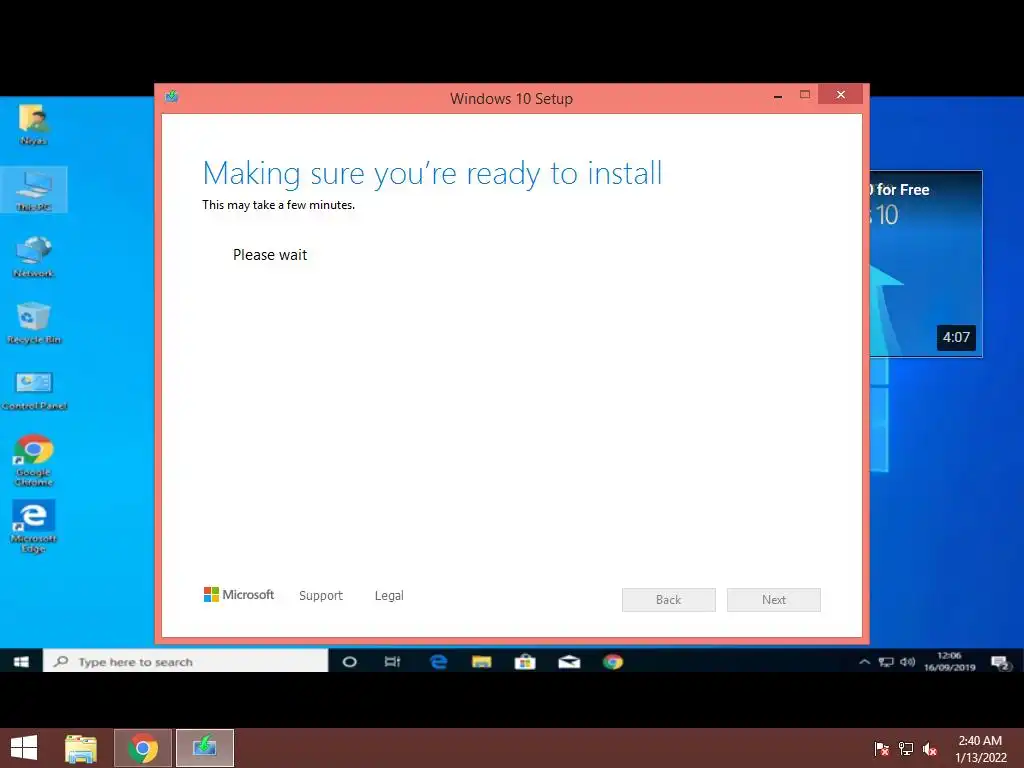Image resolution: width=1024 pixels, height=768 pixels.
Task: Click the inner Windows 10 Start button
Action: coord(21,662)
